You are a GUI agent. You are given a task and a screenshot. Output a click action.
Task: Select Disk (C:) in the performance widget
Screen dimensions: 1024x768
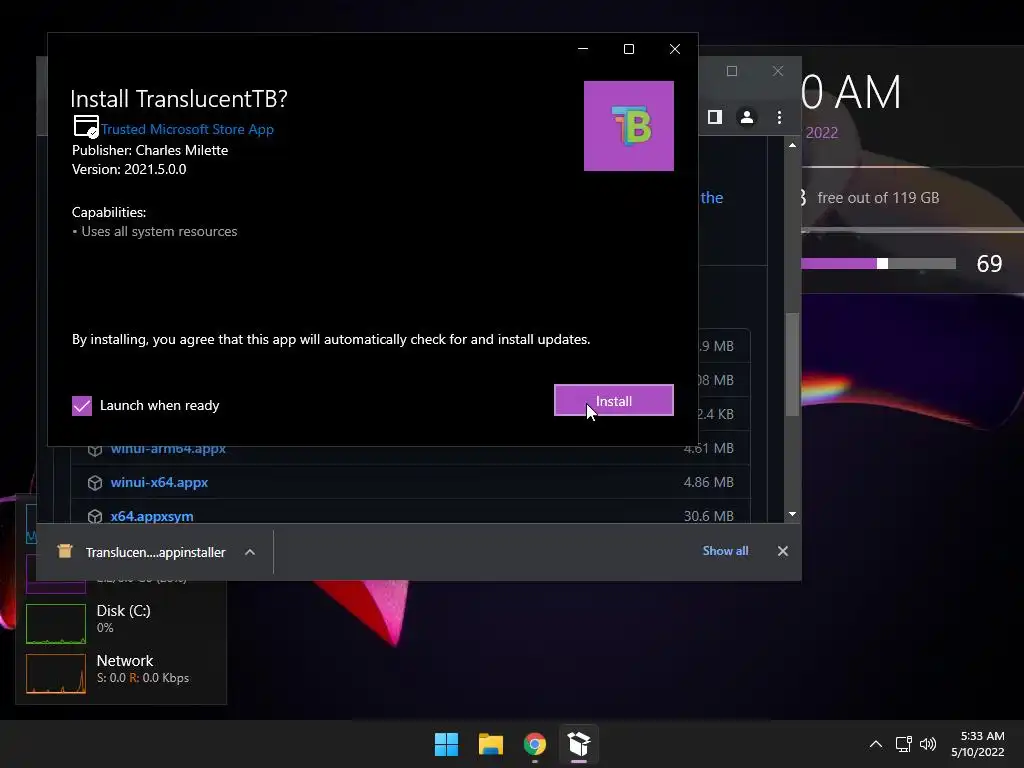click(123, 618)
